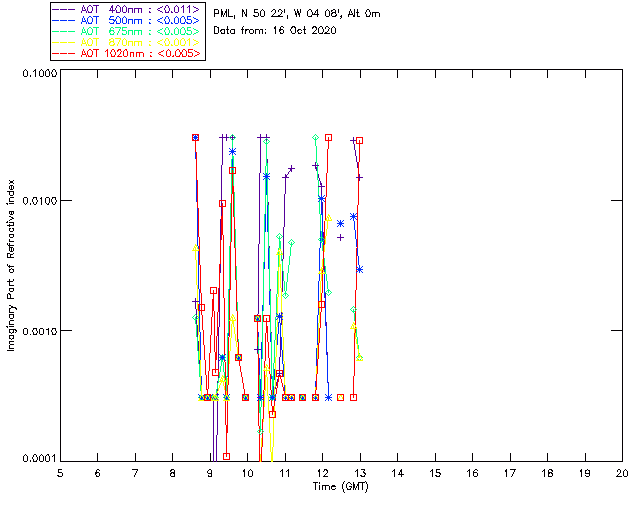Click the x-axis tick label 11
Image resolution: width=640 pixels, height=512 pixels.
click(285, 473)
